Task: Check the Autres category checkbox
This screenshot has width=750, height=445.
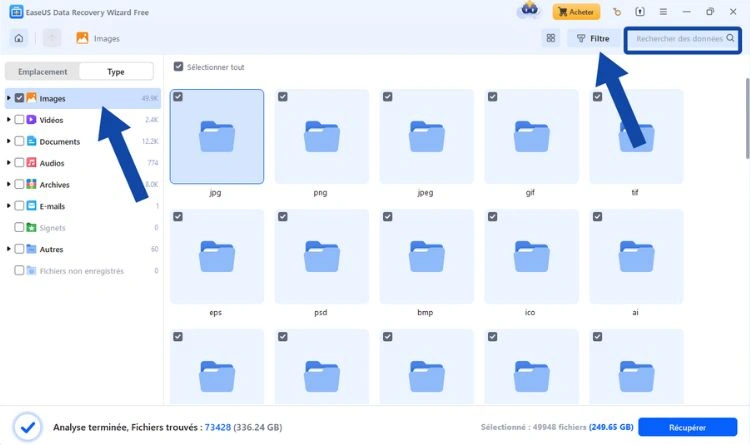Action: [x=19, y=249]
